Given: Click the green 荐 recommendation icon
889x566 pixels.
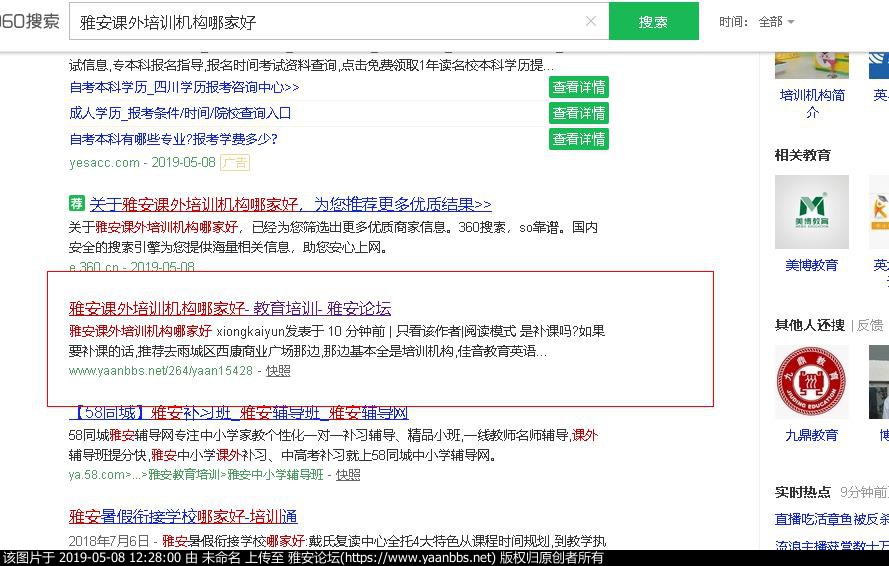Looking at the screenshot, I should click(x=77, y=203).
